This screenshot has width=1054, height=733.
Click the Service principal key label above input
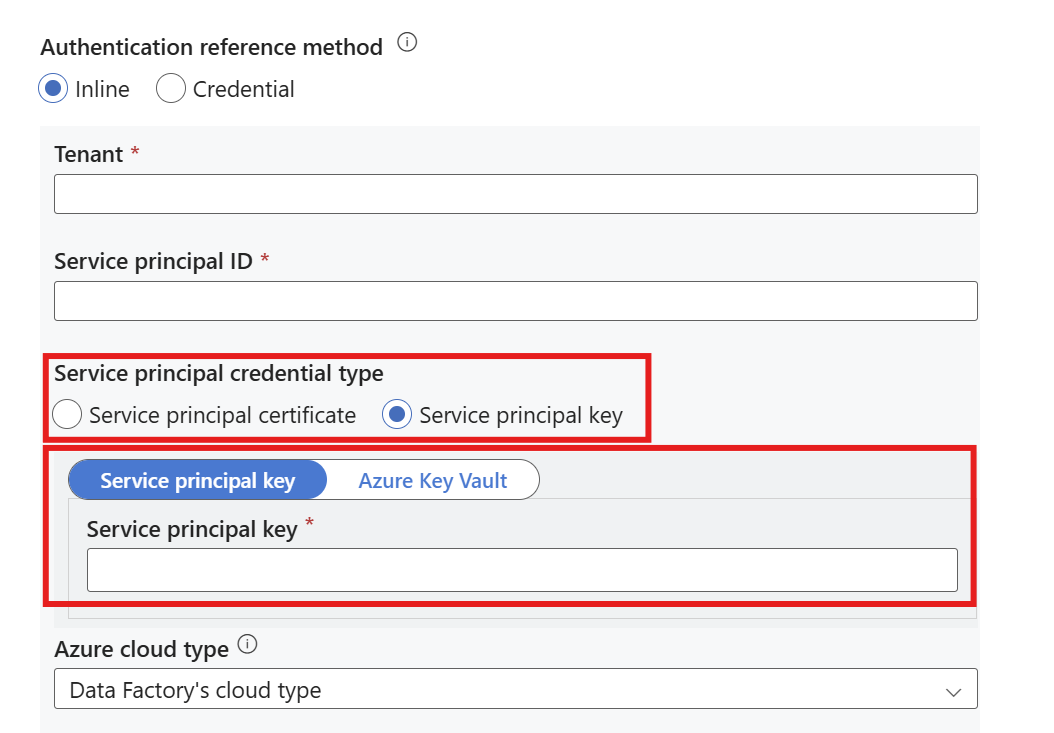pyautogui.click(x=192, y=530)
